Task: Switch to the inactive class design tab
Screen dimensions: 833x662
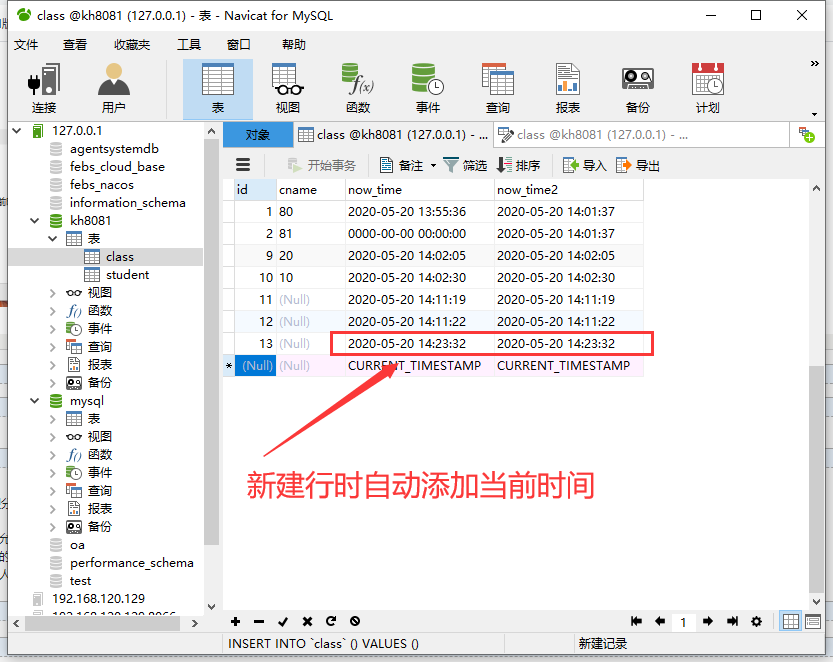Action: [641, 135]
